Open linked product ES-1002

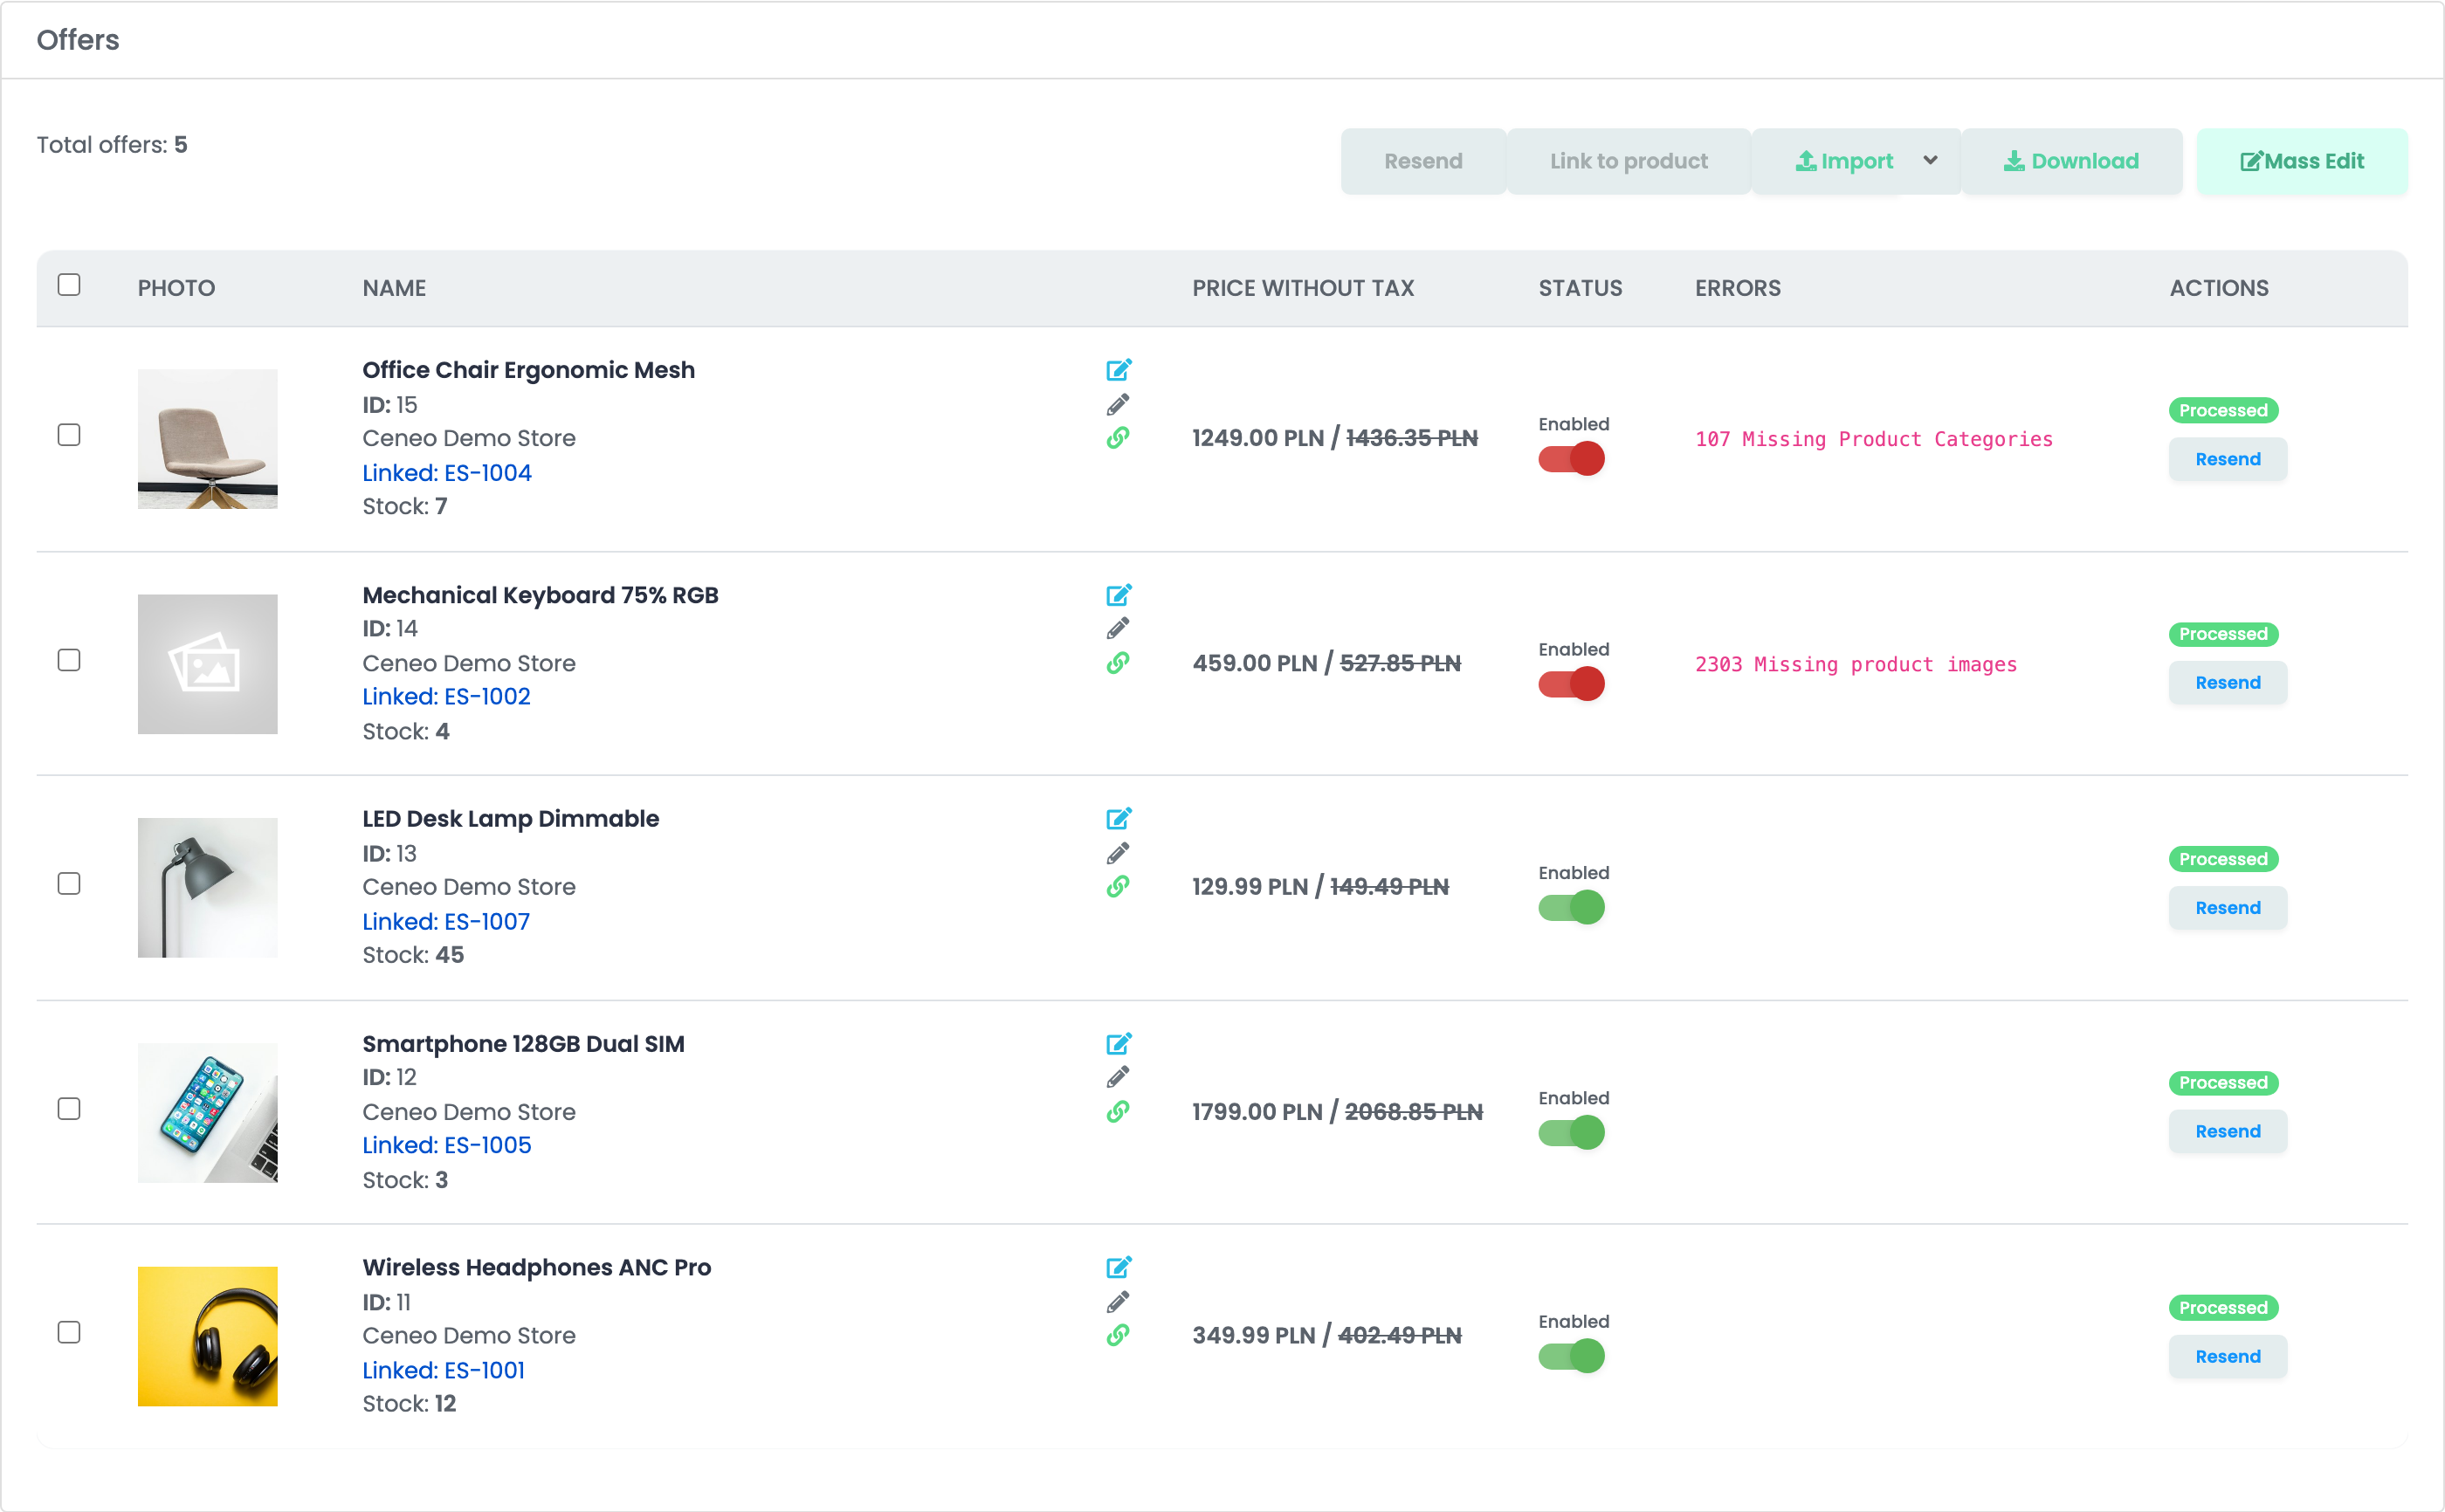pyautogui.click(x=446, y=697)
